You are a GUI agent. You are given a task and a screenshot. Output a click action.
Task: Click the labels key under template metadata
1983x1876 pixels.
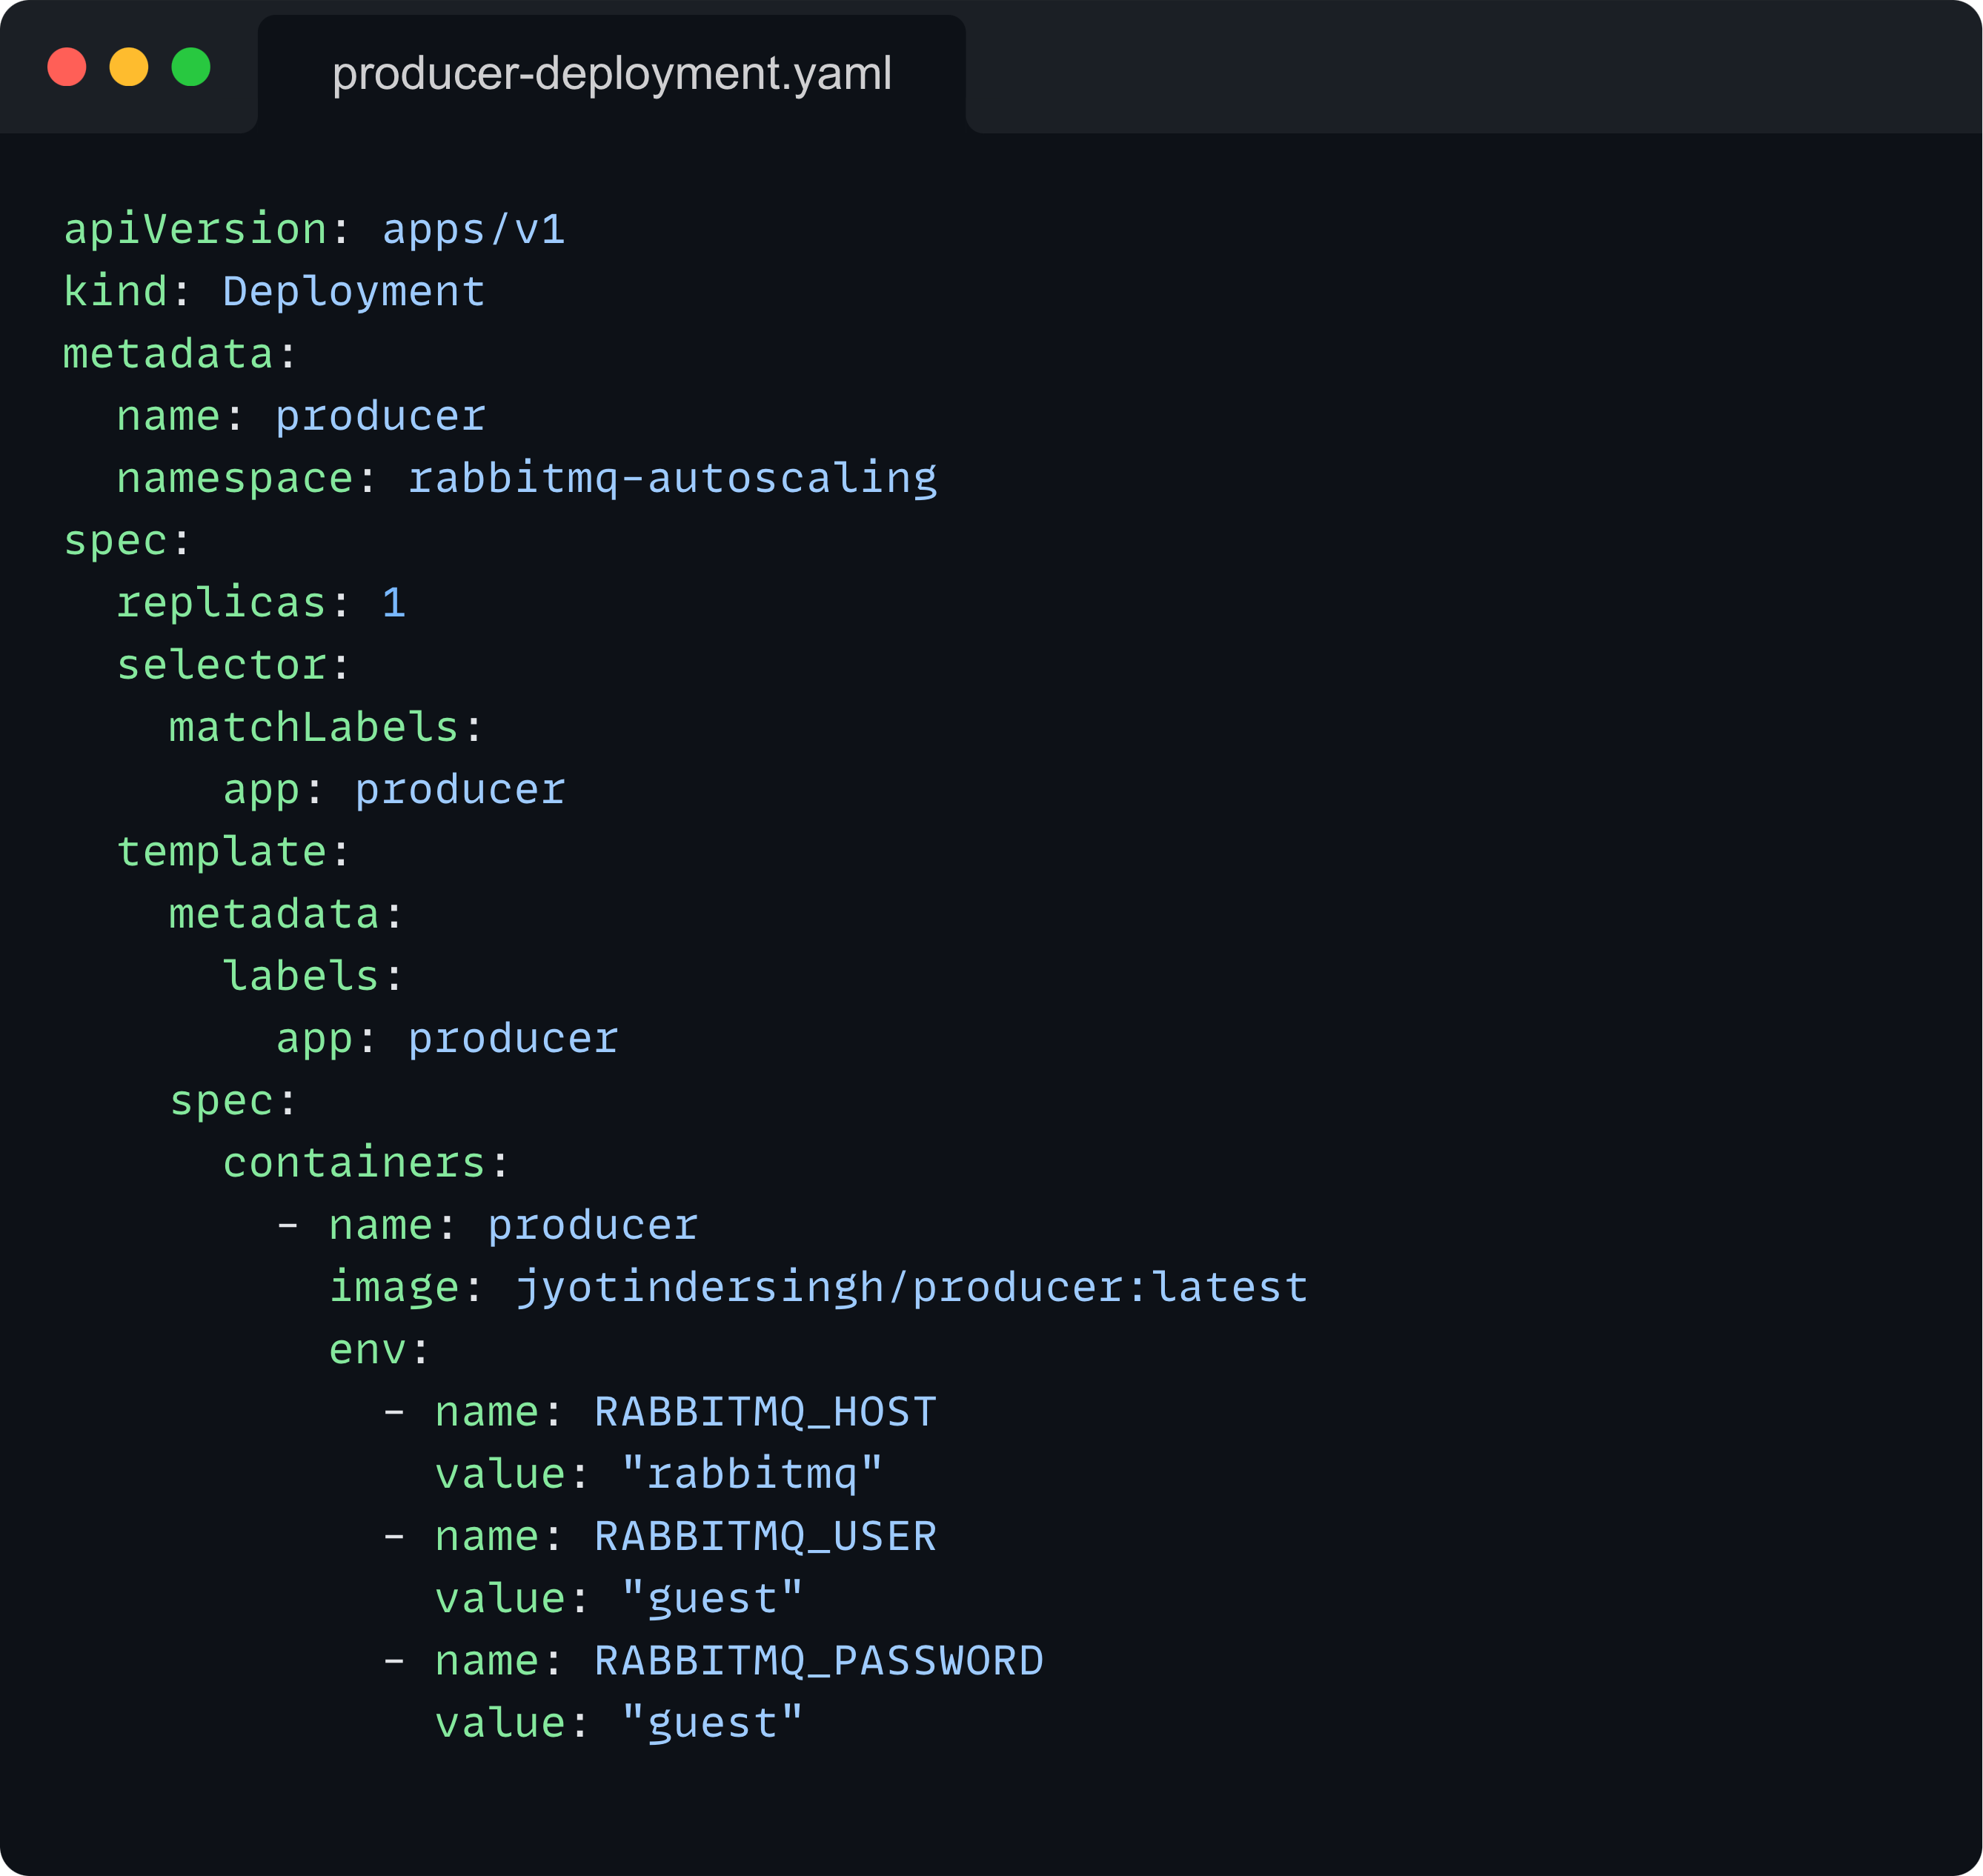coord(300,976)
